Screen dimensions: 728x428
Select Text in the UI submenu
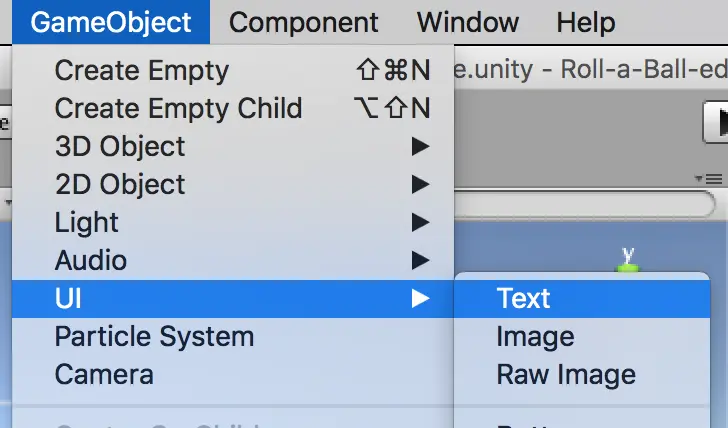[x=582, y=298]
